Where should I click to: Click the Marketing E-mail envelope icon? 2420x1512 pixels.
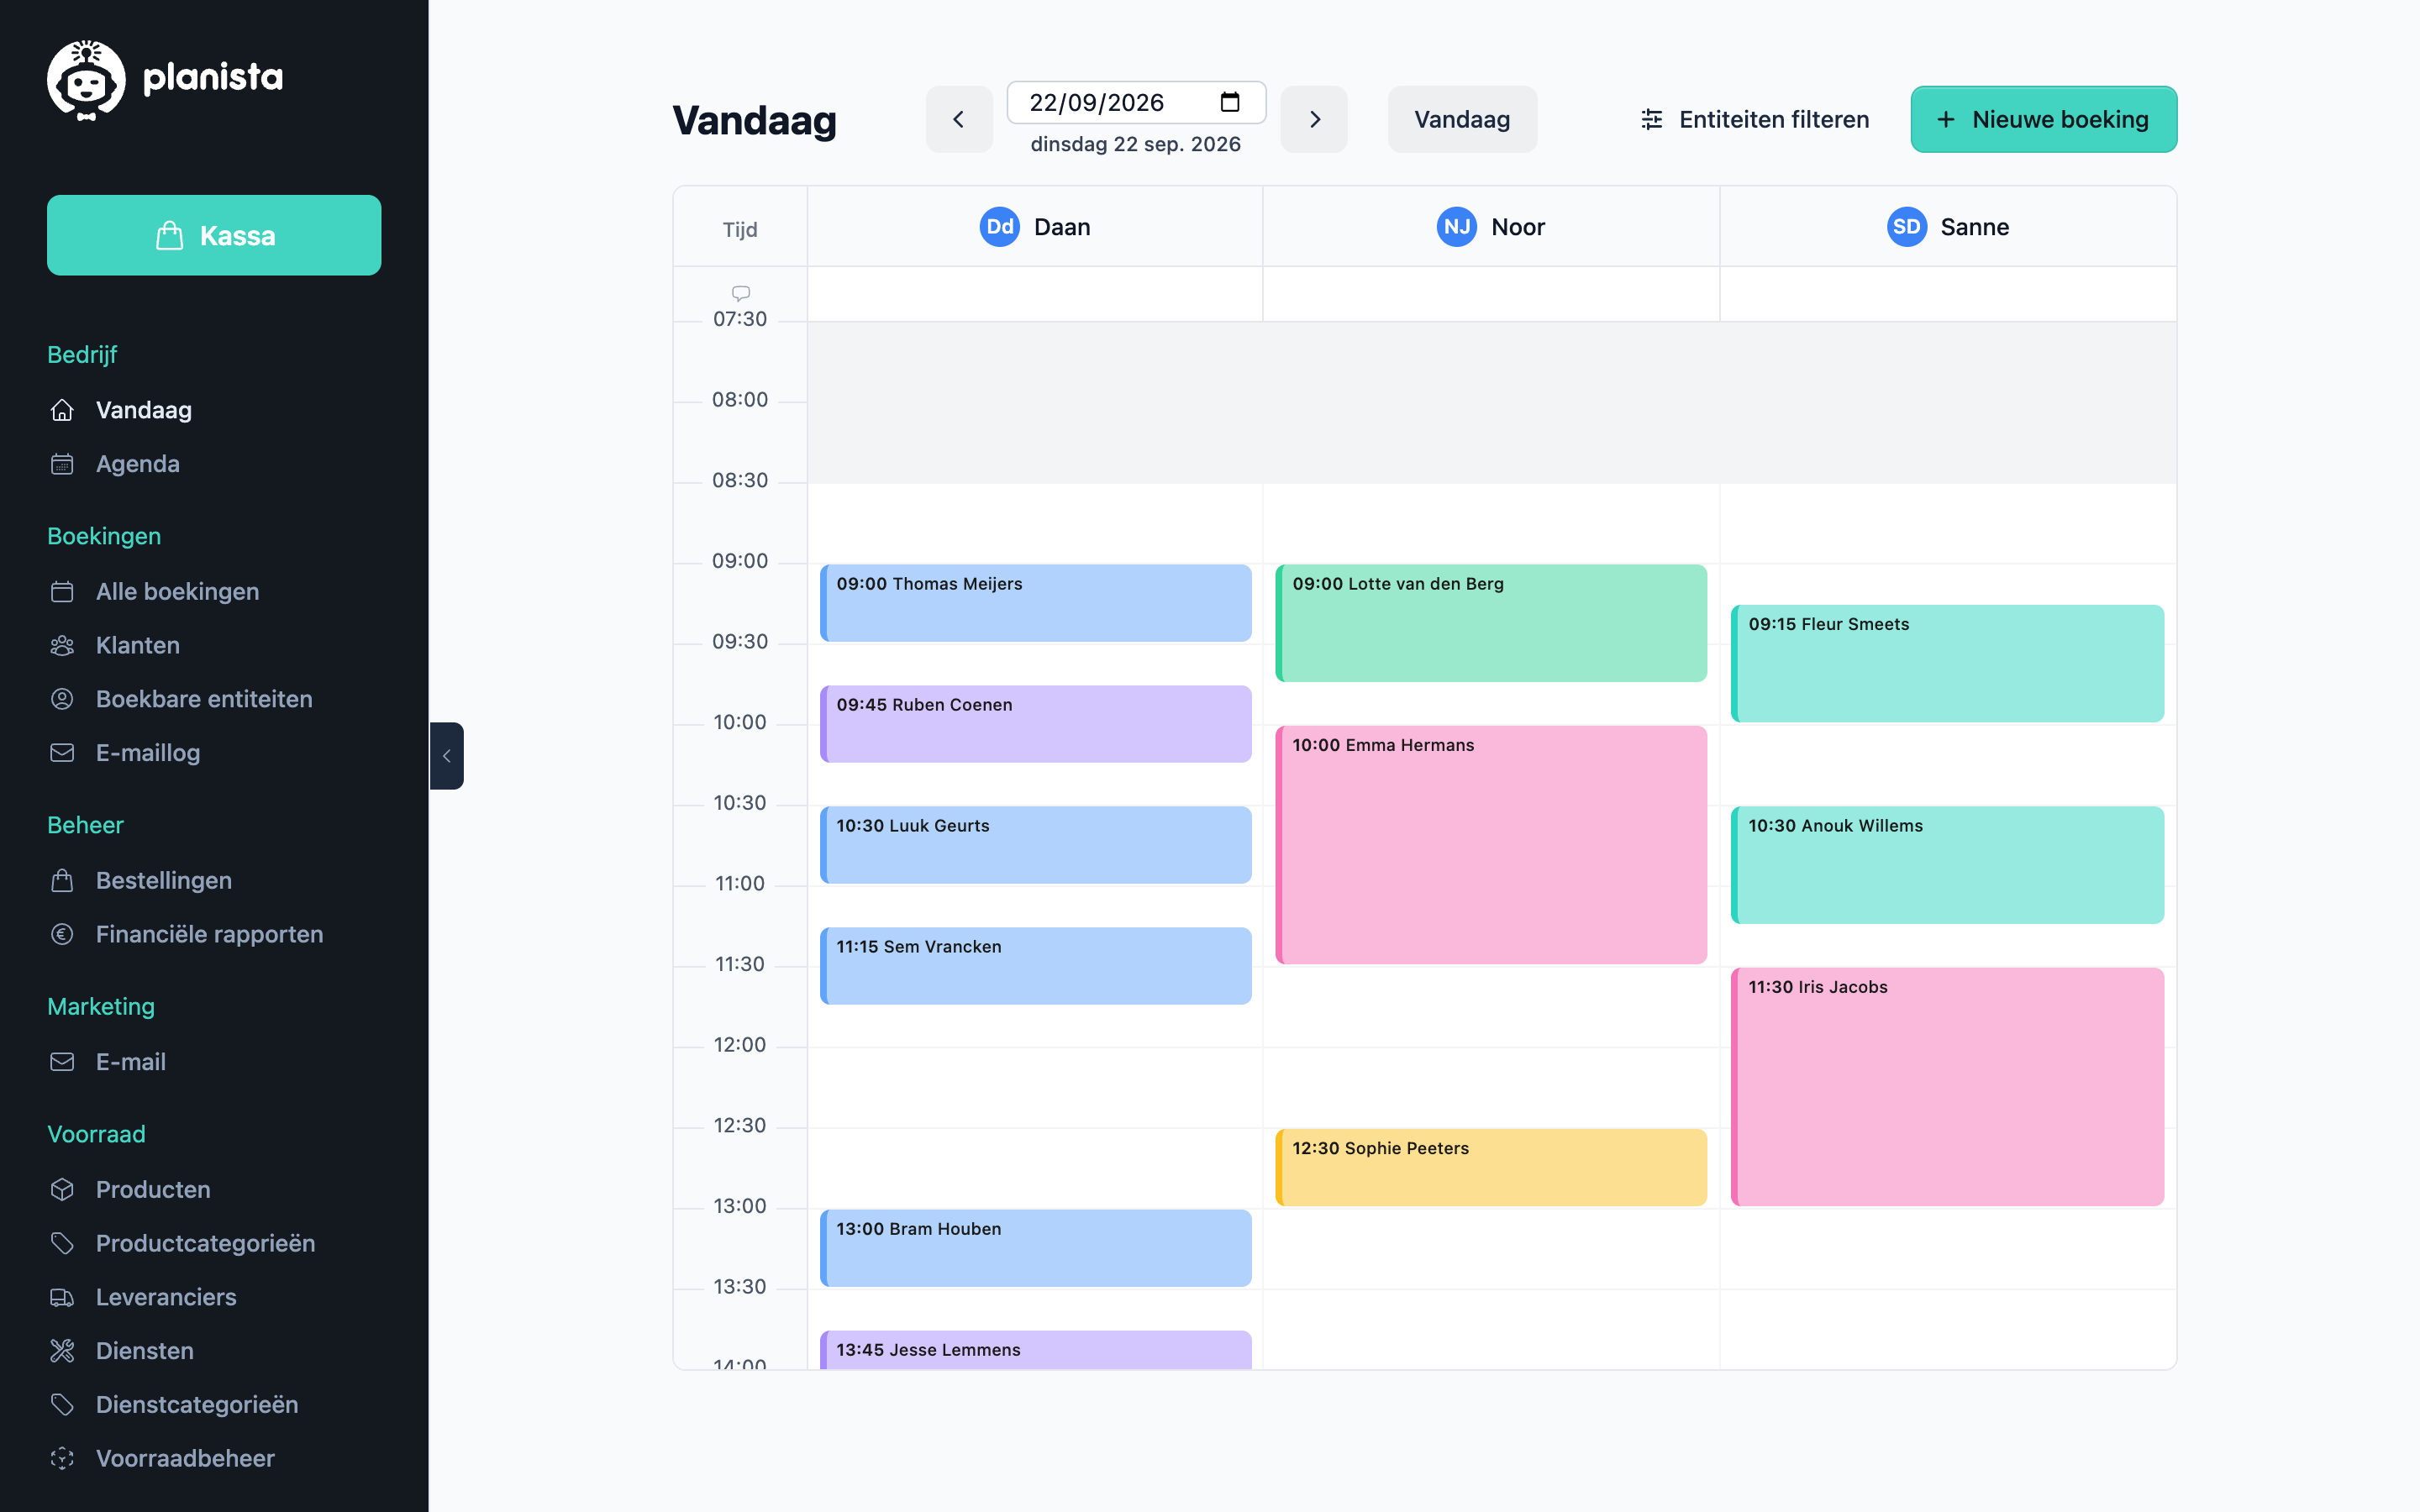[62, 1062]
